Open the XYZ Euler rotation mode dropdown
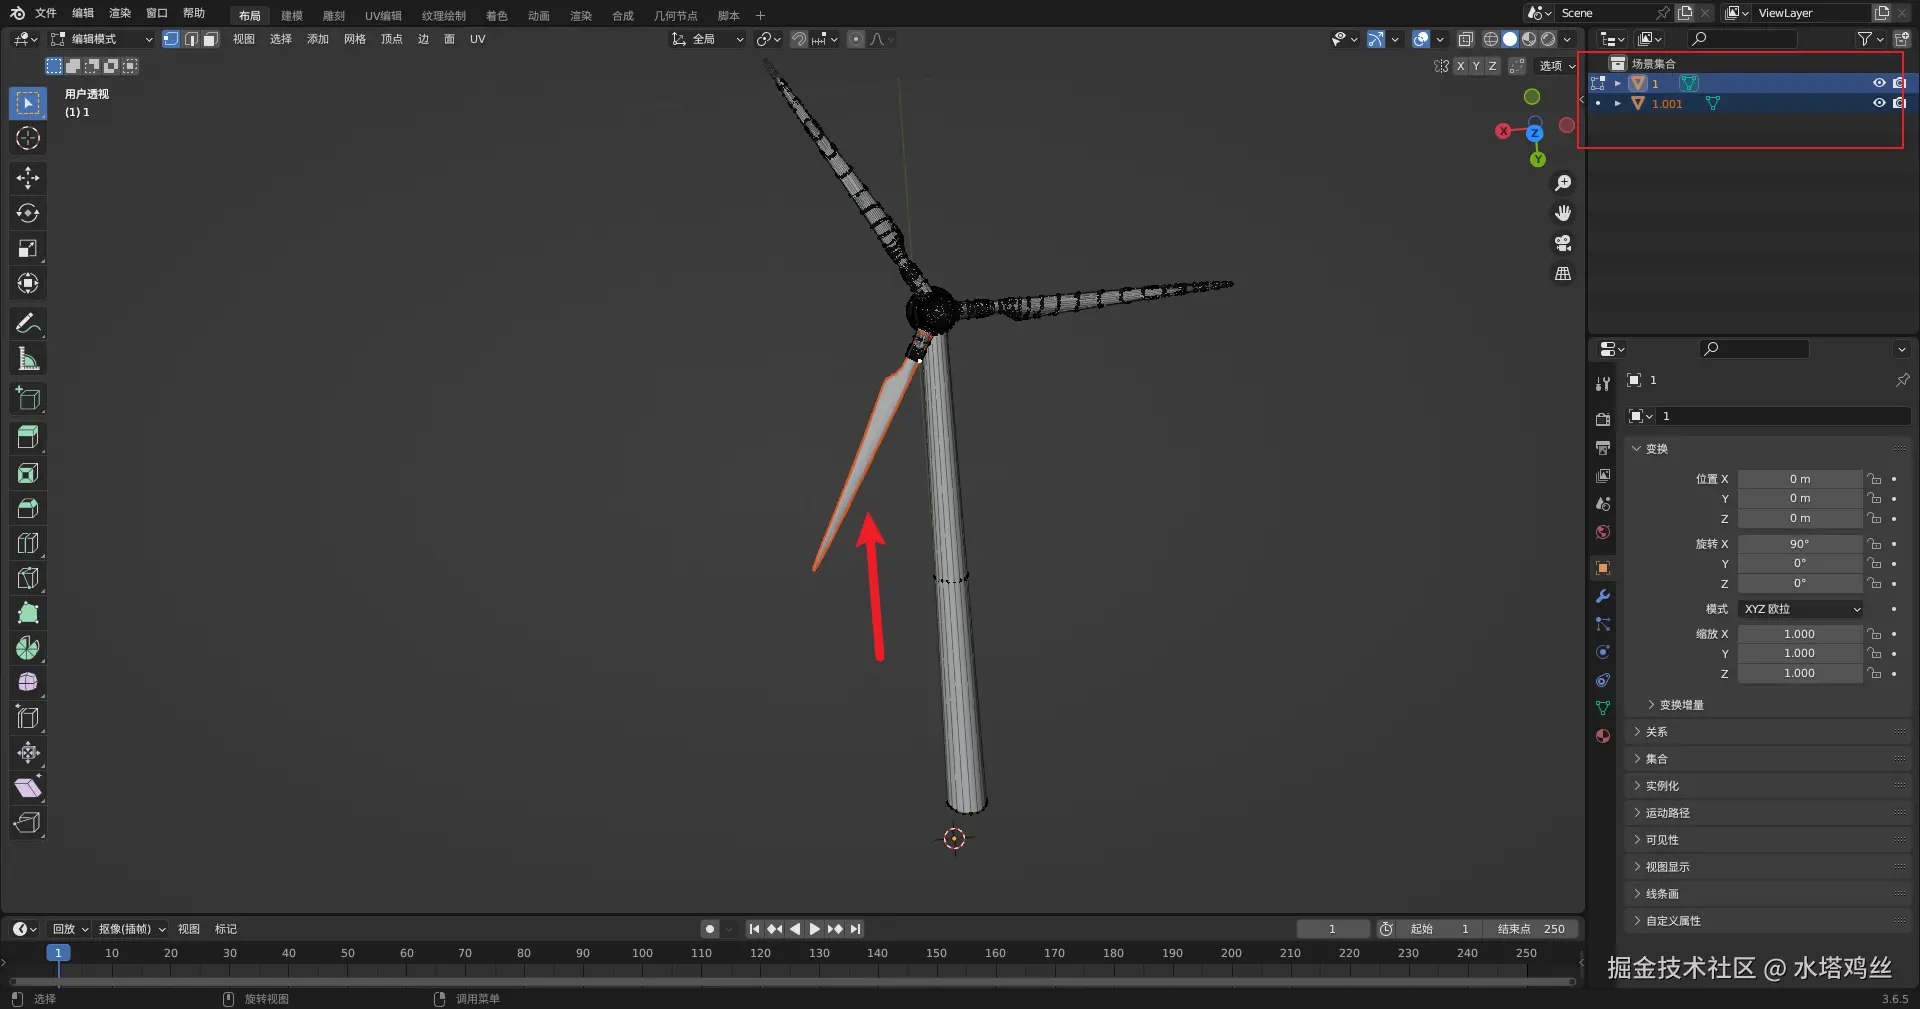Viewport: 1920px width, 1009px height. pos(1800,609)
